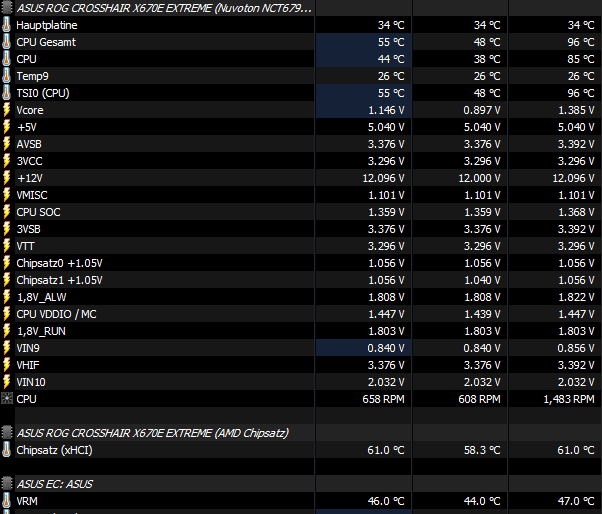The width and height of the screenshot is (602, 514).
Task: Click the 0.897 V Vcore minimum value
Action: pyautogui.click(x=481, y=110)
